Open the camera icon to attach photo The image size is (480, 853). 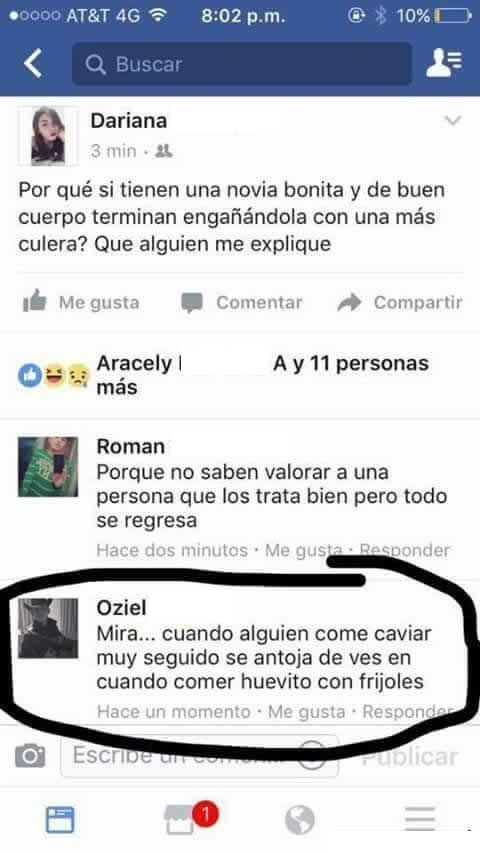pos(30,756)
